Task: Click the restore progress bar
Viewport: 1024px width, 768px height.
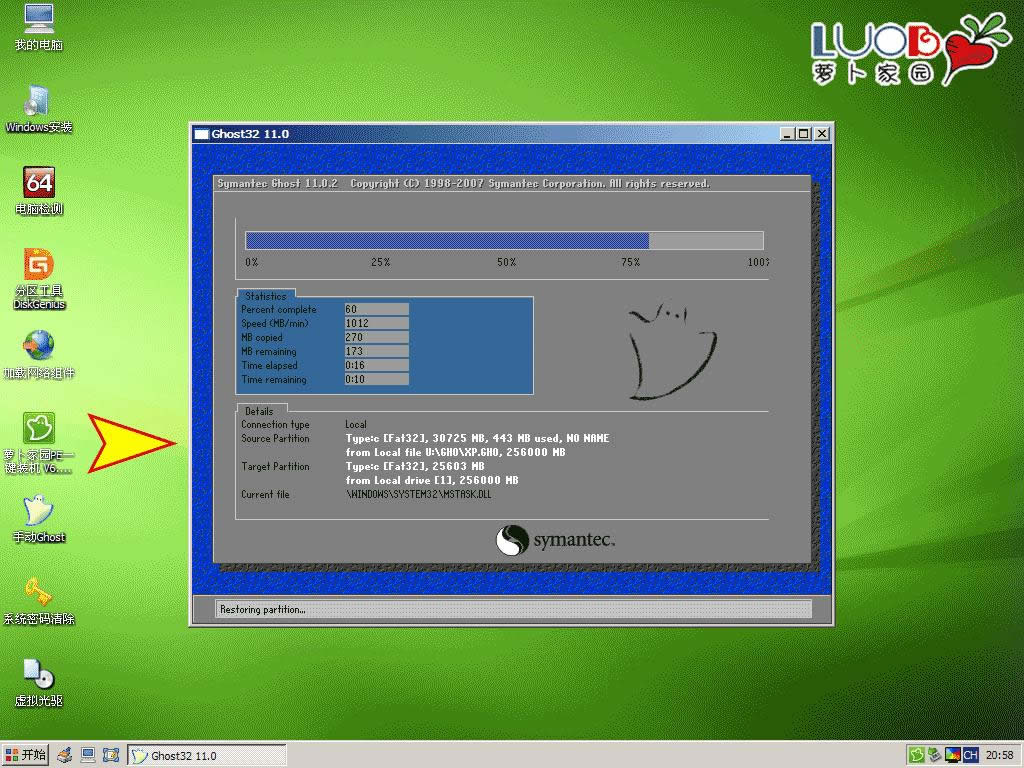Action: coord(504,240)
